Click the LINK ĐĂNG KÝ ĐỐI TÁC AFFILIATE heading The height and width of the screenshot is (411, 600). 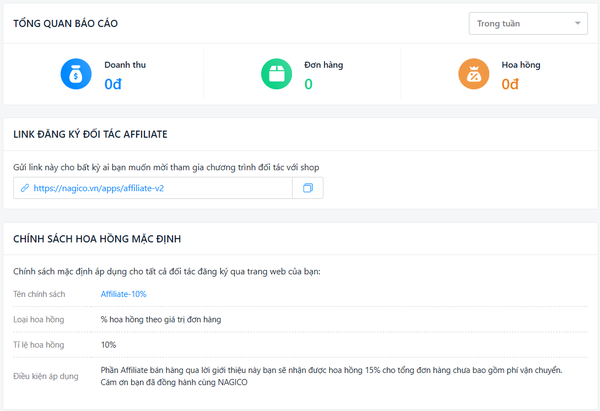(89, 133)
